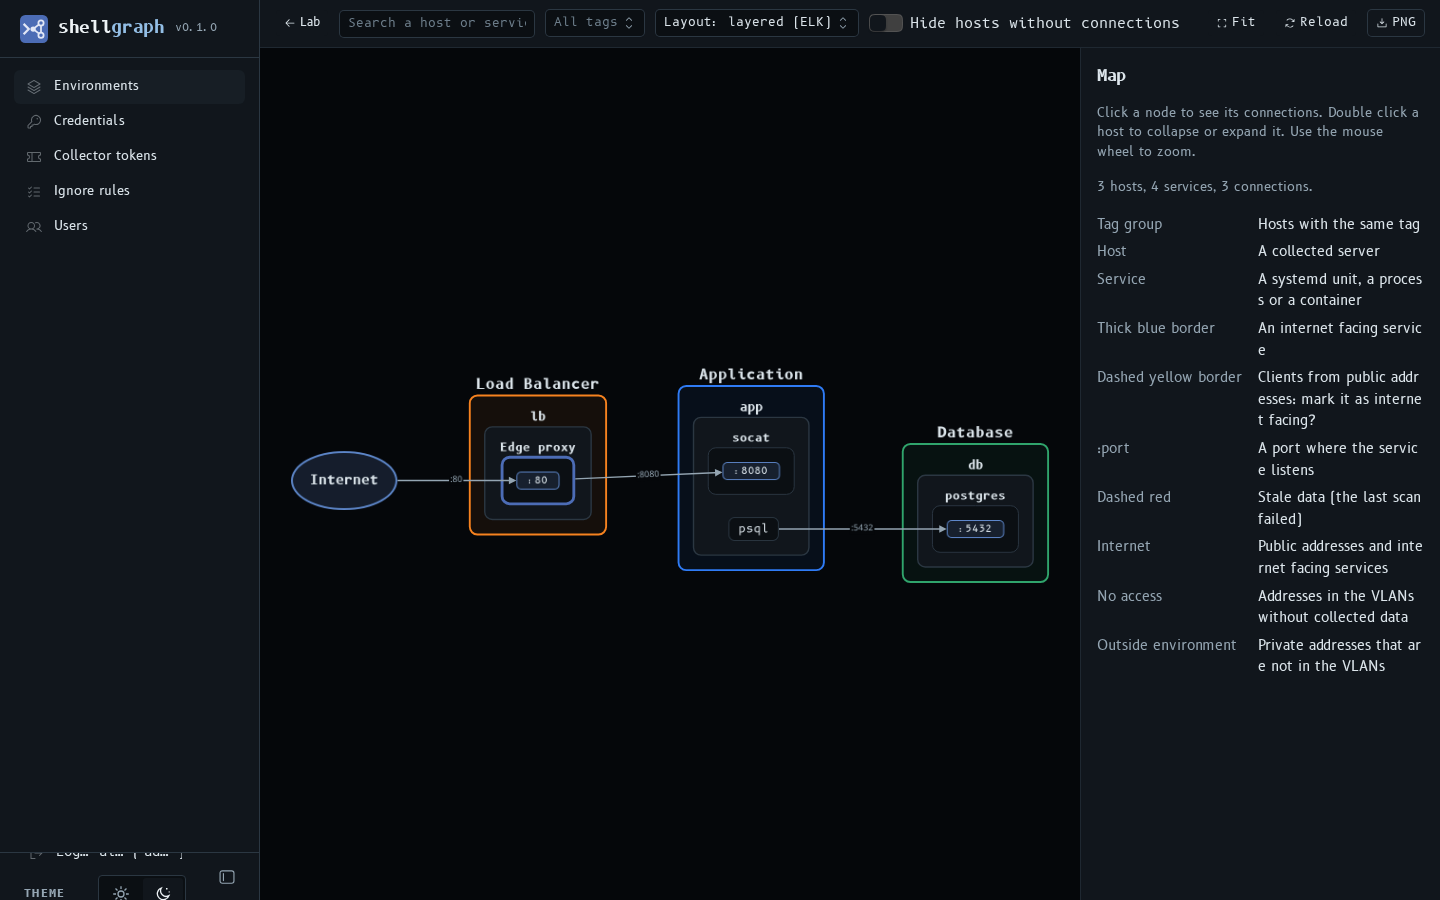Open the Layout layered (ELK) dropdown
Screen dimensions: 1440x900
(x=757, y=23)
